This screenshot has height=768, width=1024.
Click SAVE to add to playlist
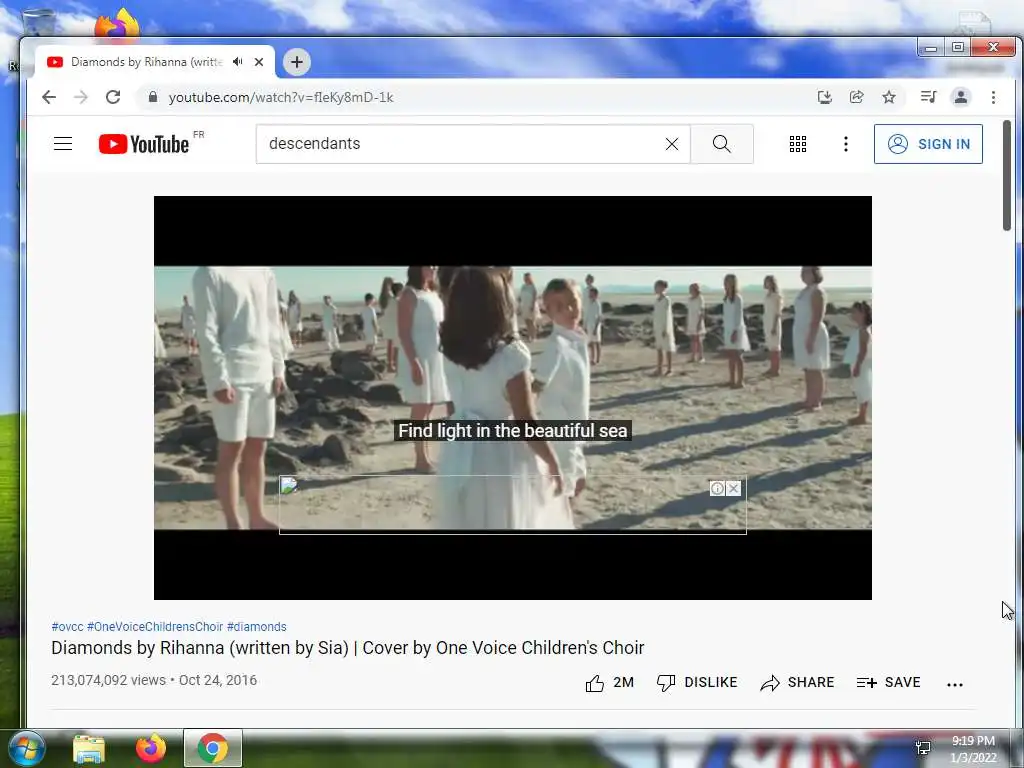[888, 682]
